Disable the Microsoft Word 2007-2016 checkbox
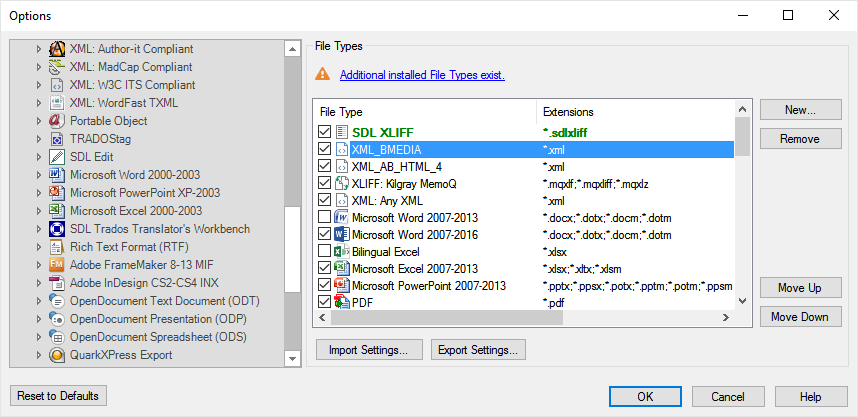Image resolution: width=858 pixels, height=417 pixels. 324,235
